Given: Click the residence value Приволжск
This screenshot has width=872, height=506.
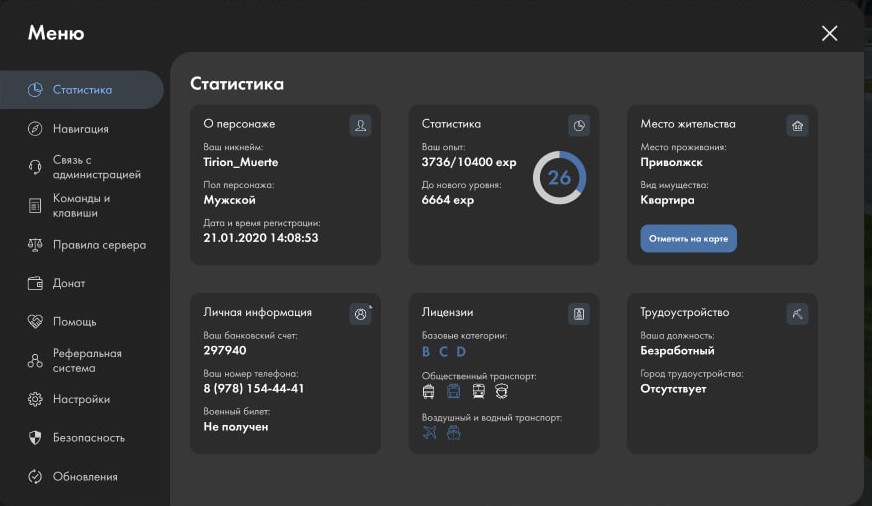Looking at the screenshot, I should coord(671,162).
